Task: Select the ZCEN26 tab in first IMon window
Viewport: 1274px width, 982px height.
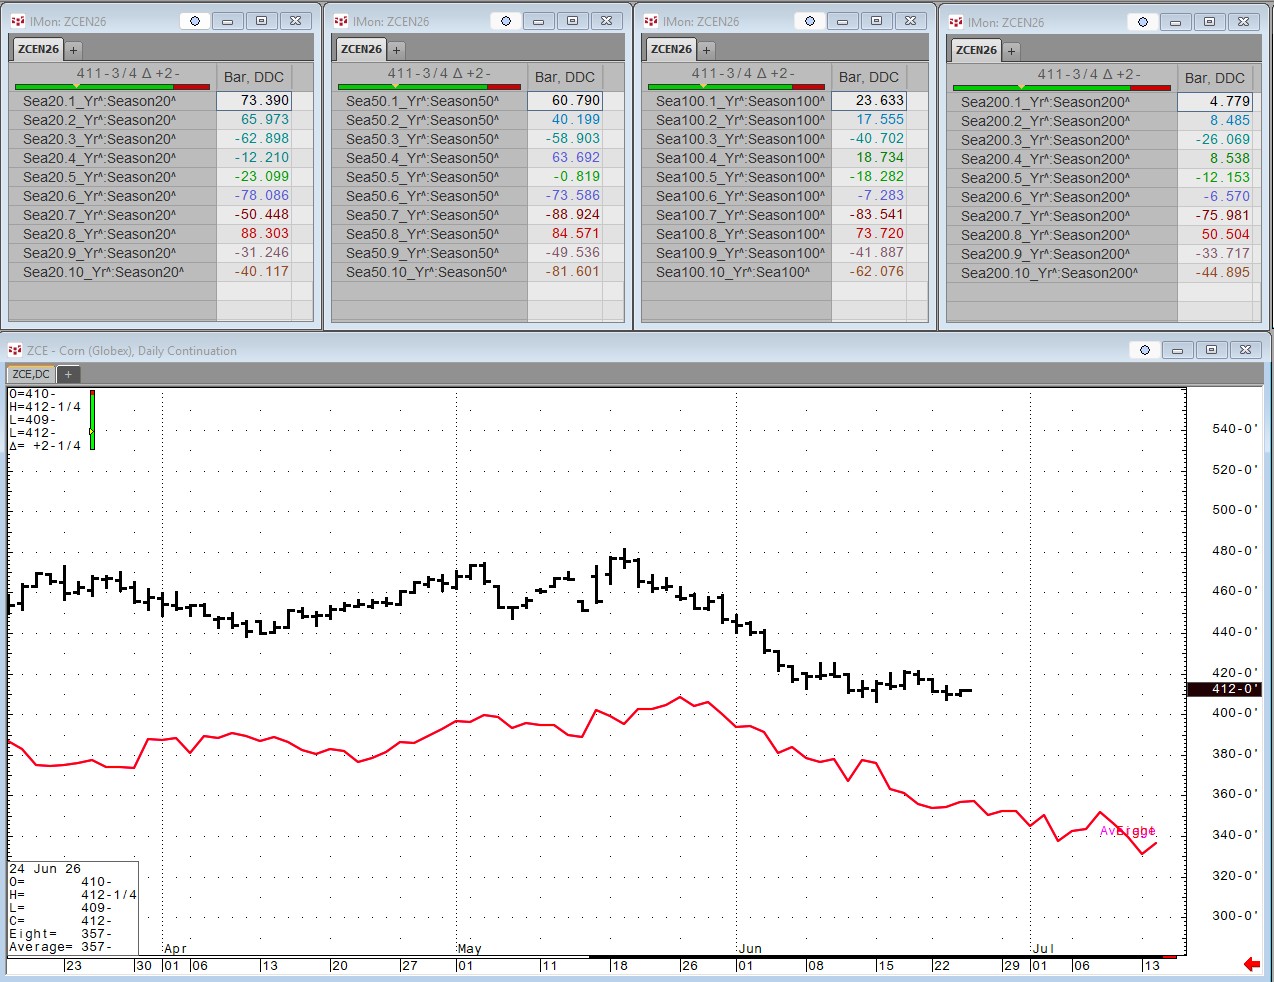Action: click(38, 49)
